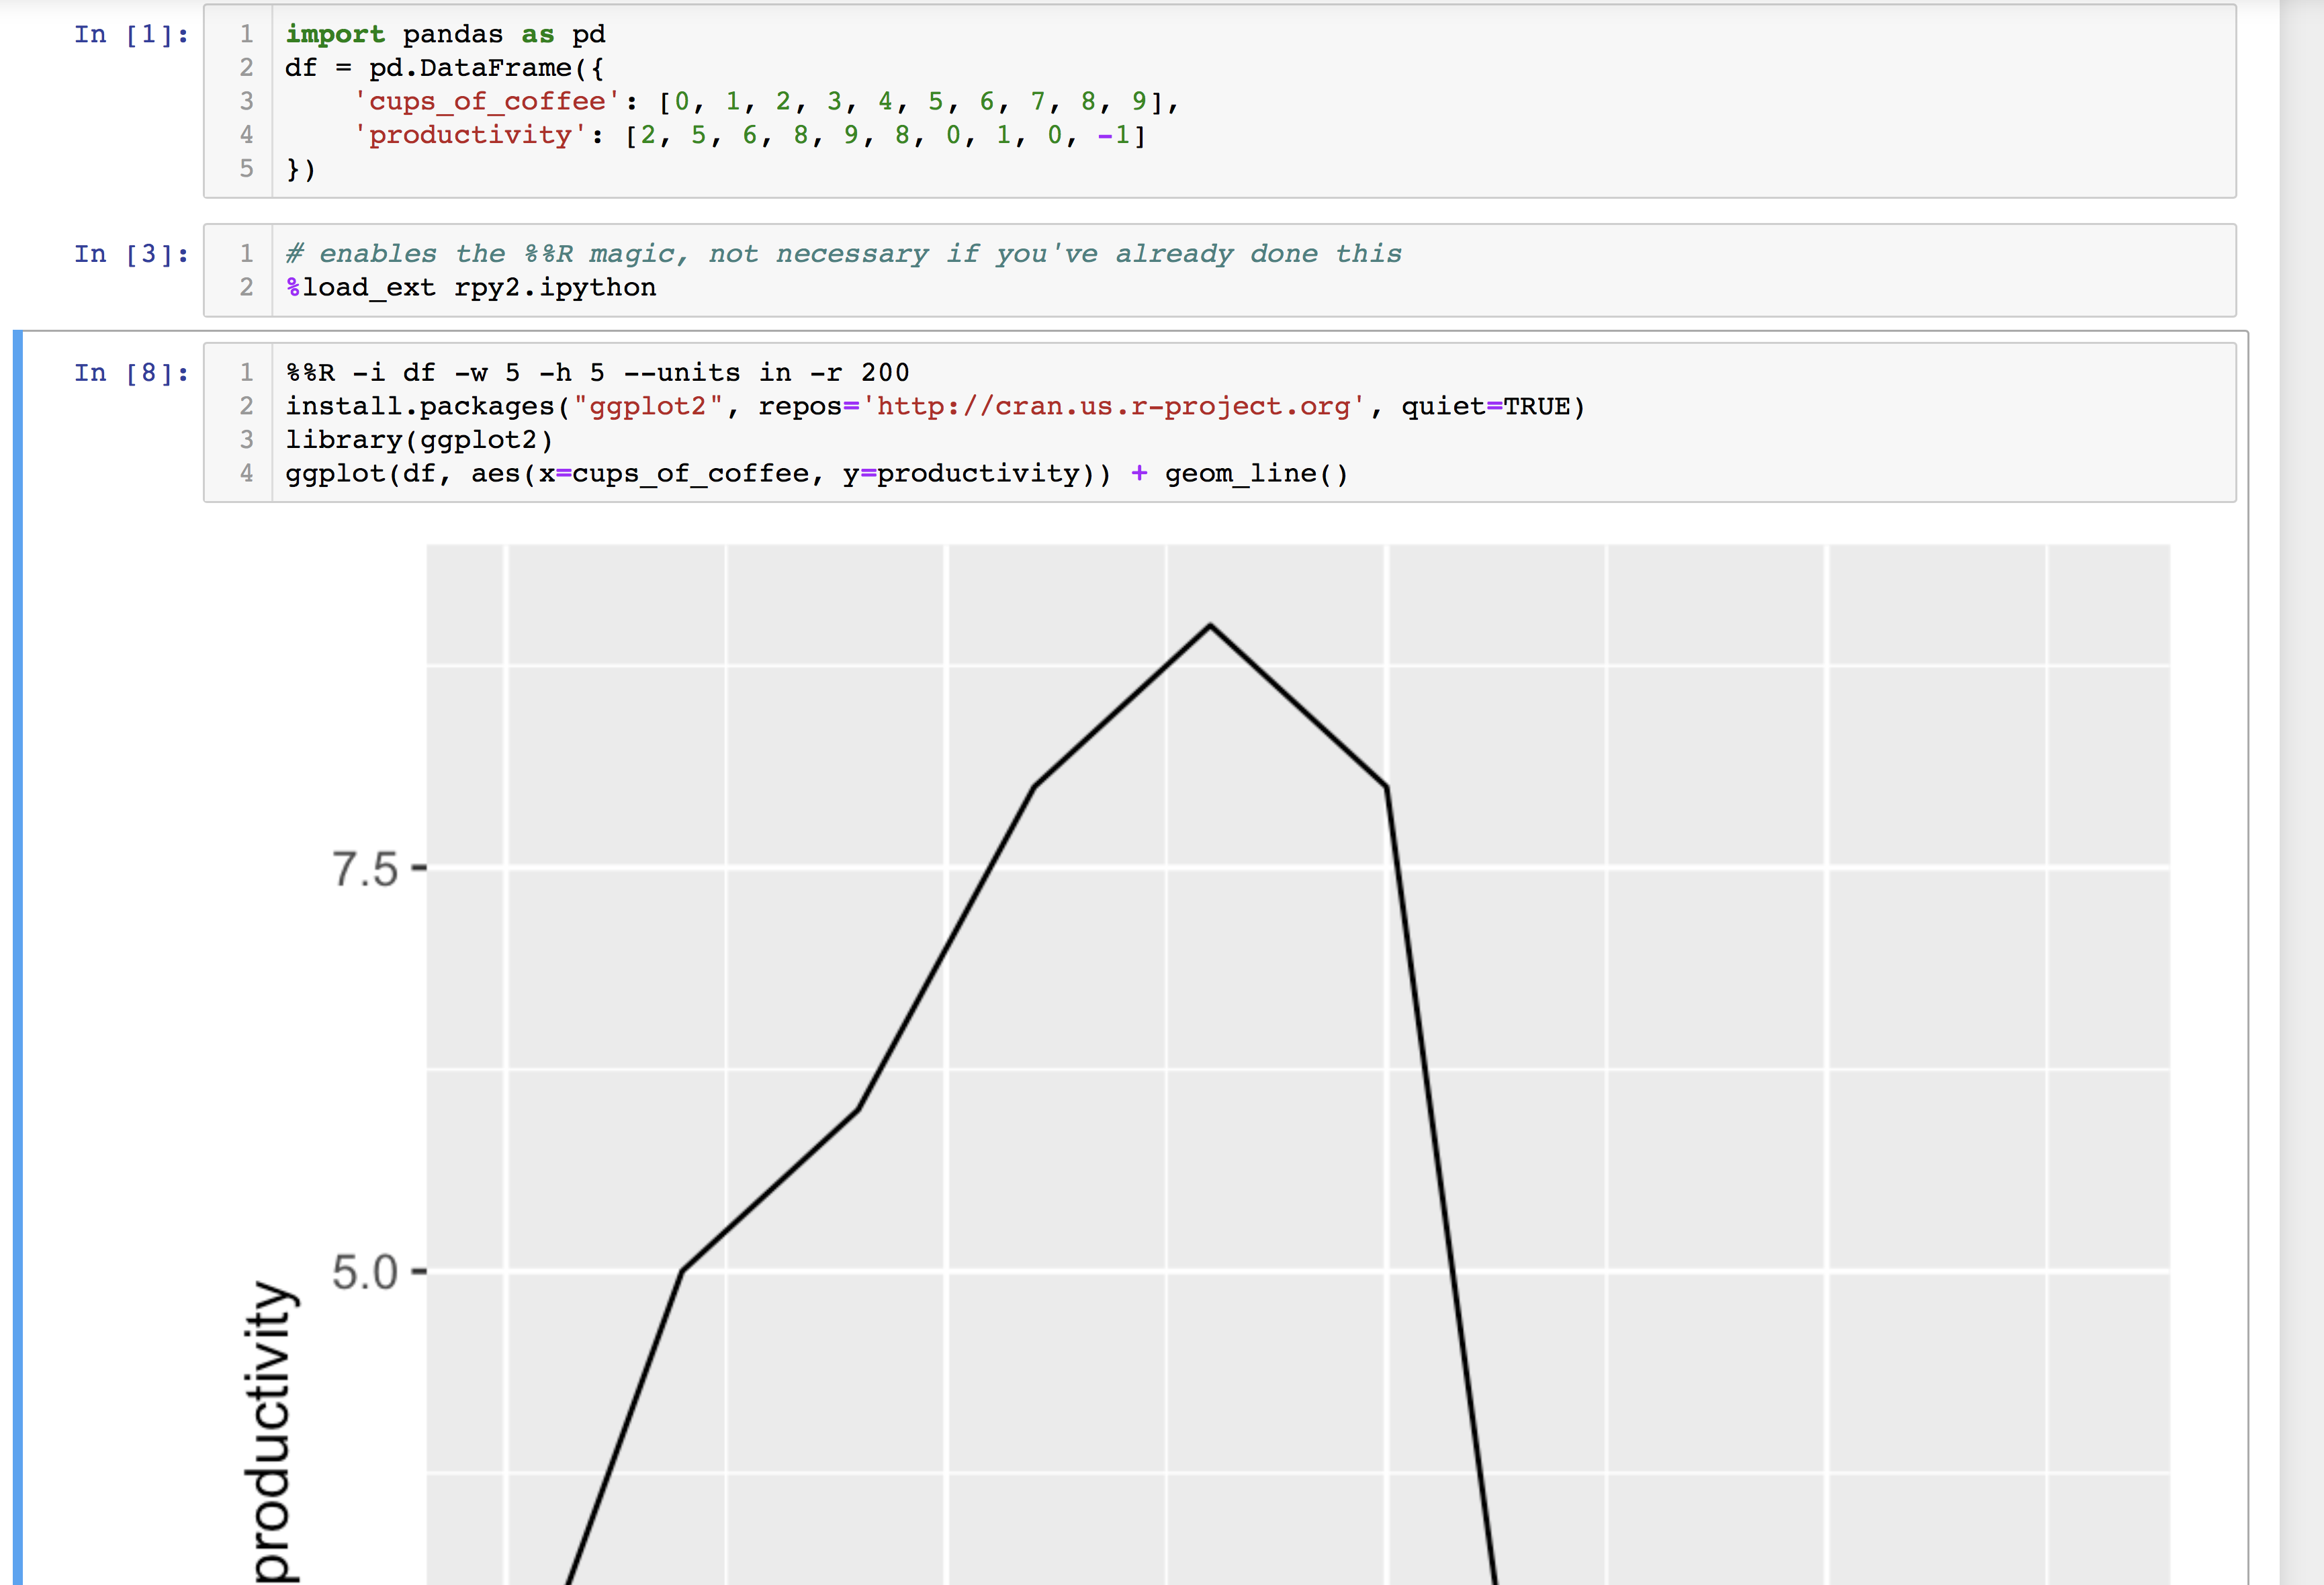Click the In [8] cell prompt
Screen dimensions: 2324x1585
click(131, 373)
